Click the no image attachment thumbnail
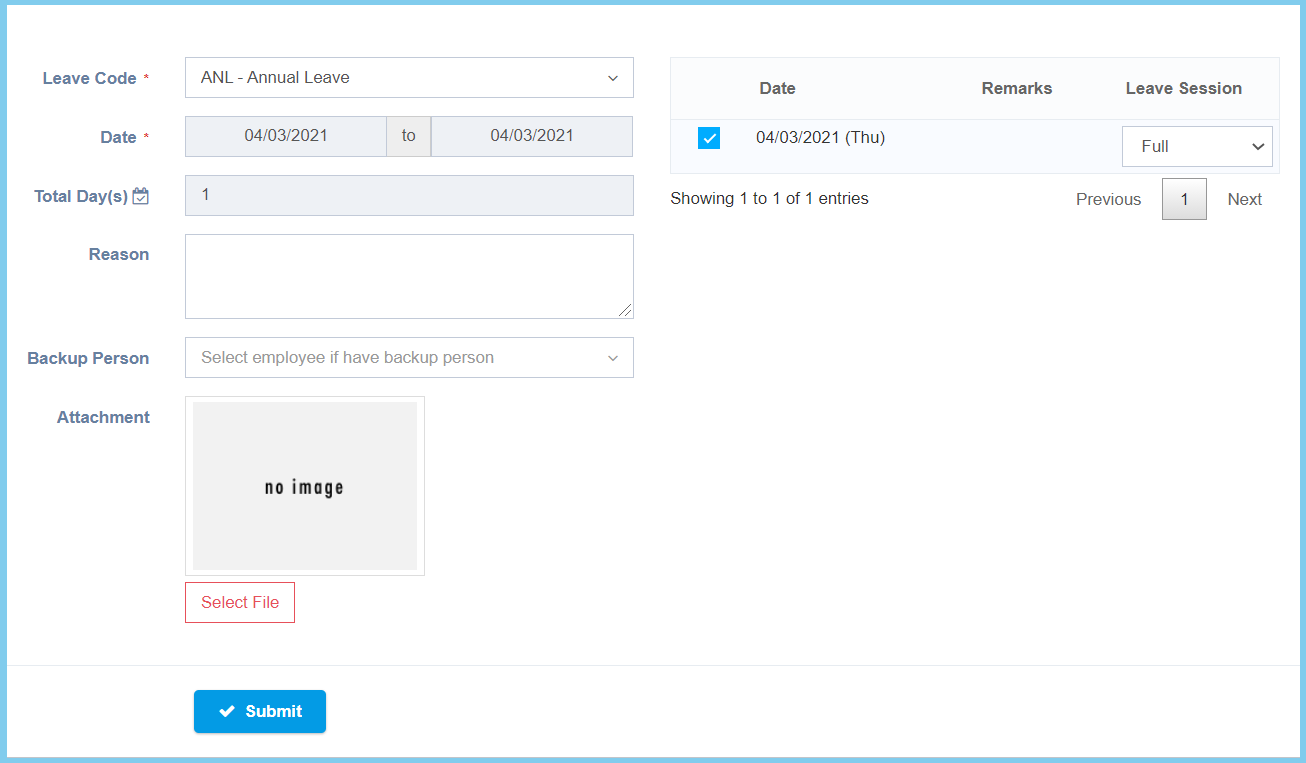1306x763 pixels. (x=305, y=486)
